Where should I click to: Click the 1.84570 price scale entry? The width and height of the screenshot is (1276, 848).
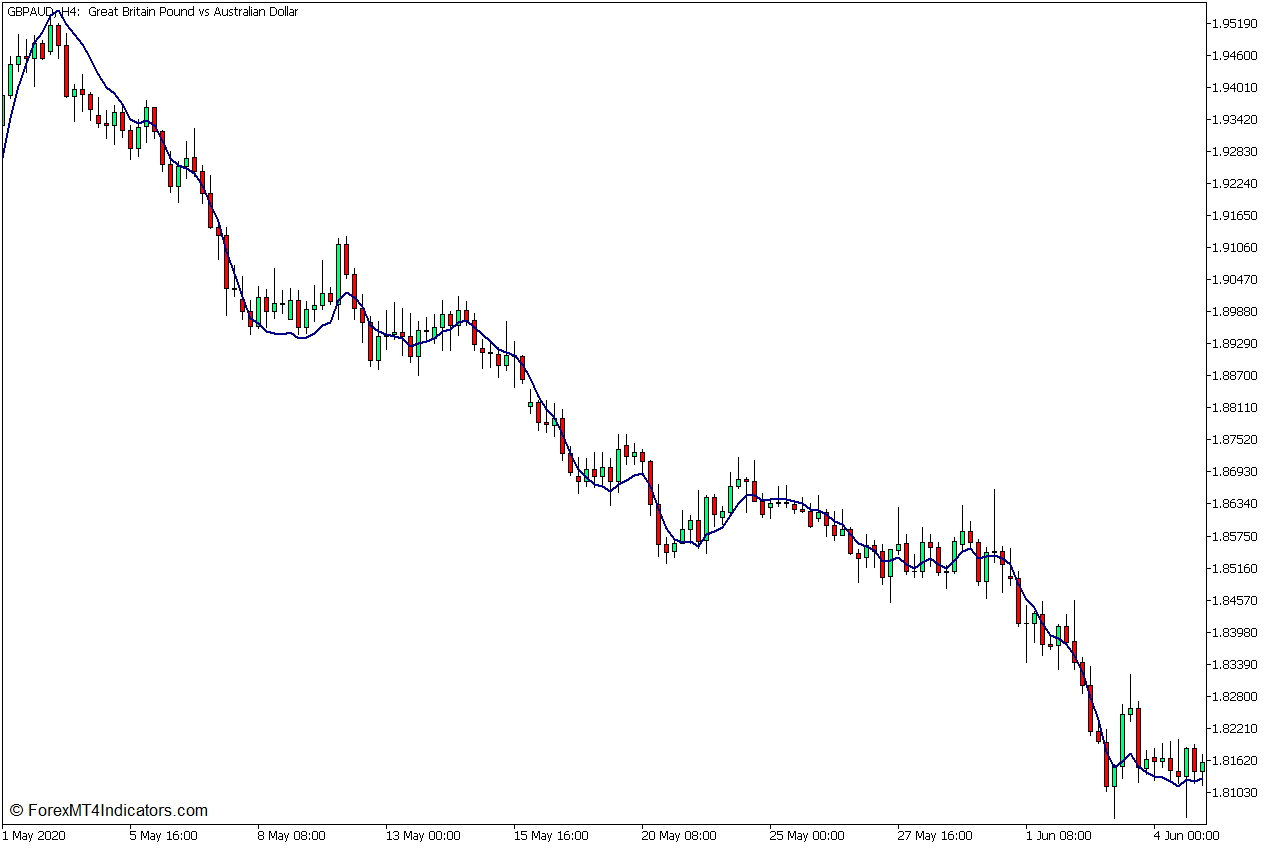[1235, 598]
